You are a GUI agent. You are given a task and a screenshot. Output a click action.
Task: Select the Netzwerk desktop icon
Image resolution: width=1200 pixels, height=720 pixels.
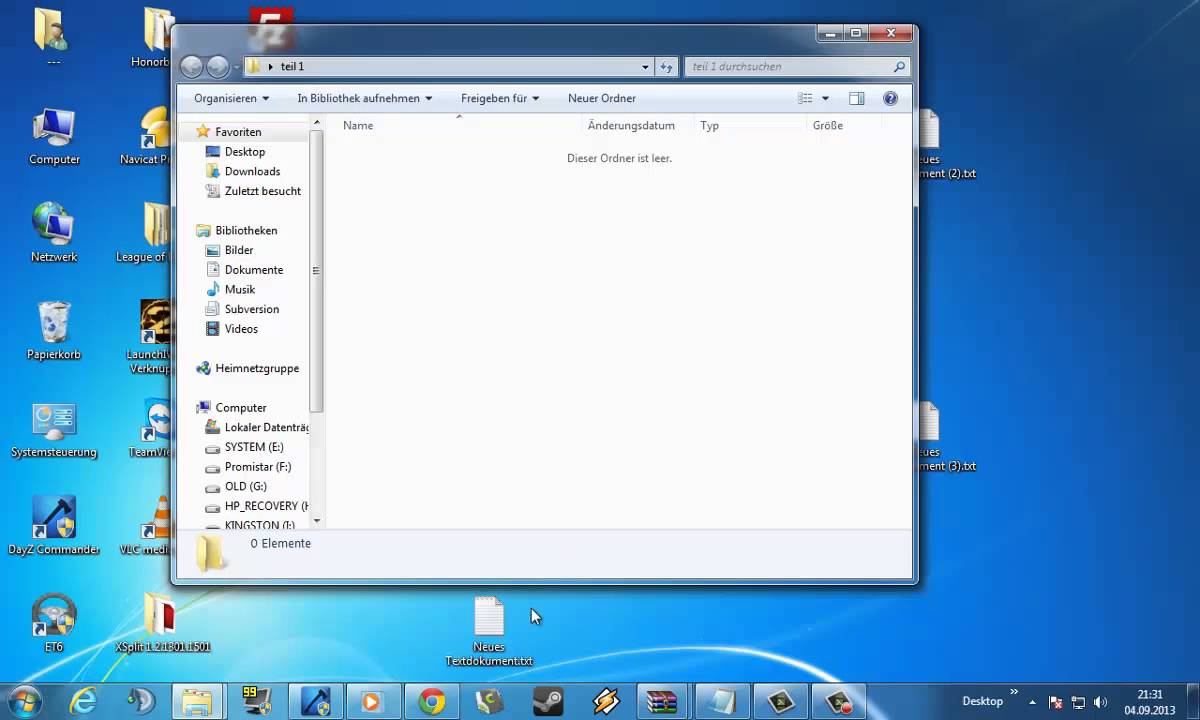(54, 232)
